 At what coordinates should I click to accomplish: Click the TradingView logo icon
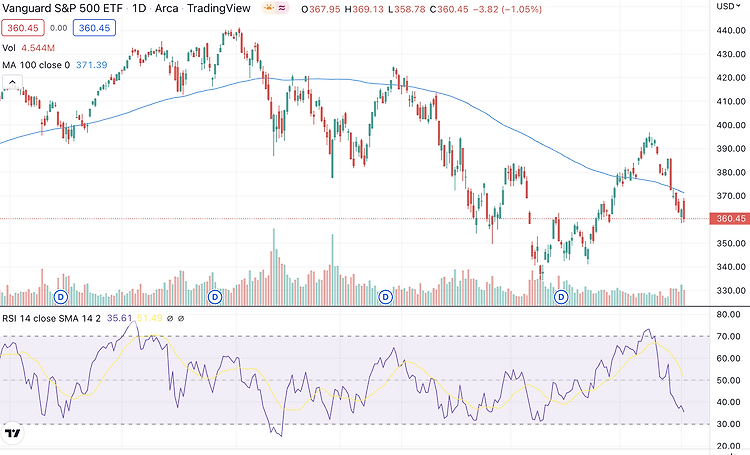[12, 433]
